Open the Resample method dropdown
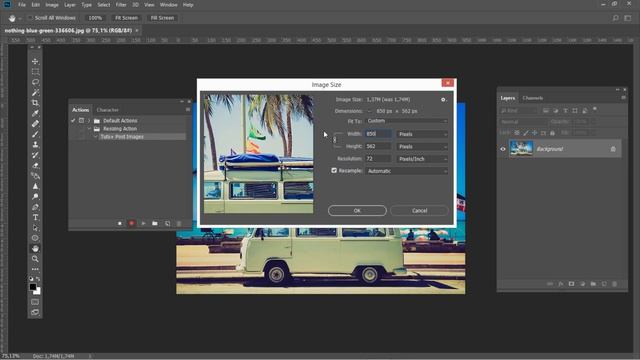 [407, 171]
